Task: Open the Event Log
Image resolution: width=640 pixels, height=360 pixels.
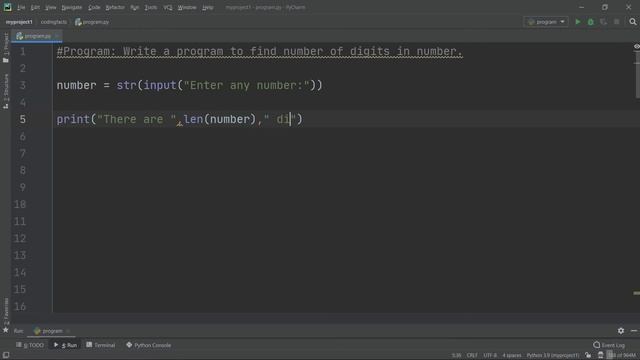Action: (x=609, y=345)
